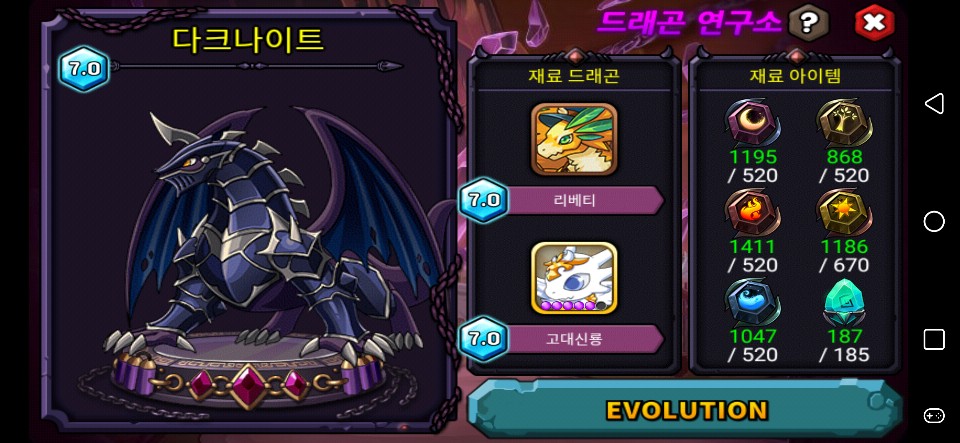Tap the 7.0 hexagon badge next to 리베티
The width and height of the screenshot is (960, 443).
tap(484, 200)
